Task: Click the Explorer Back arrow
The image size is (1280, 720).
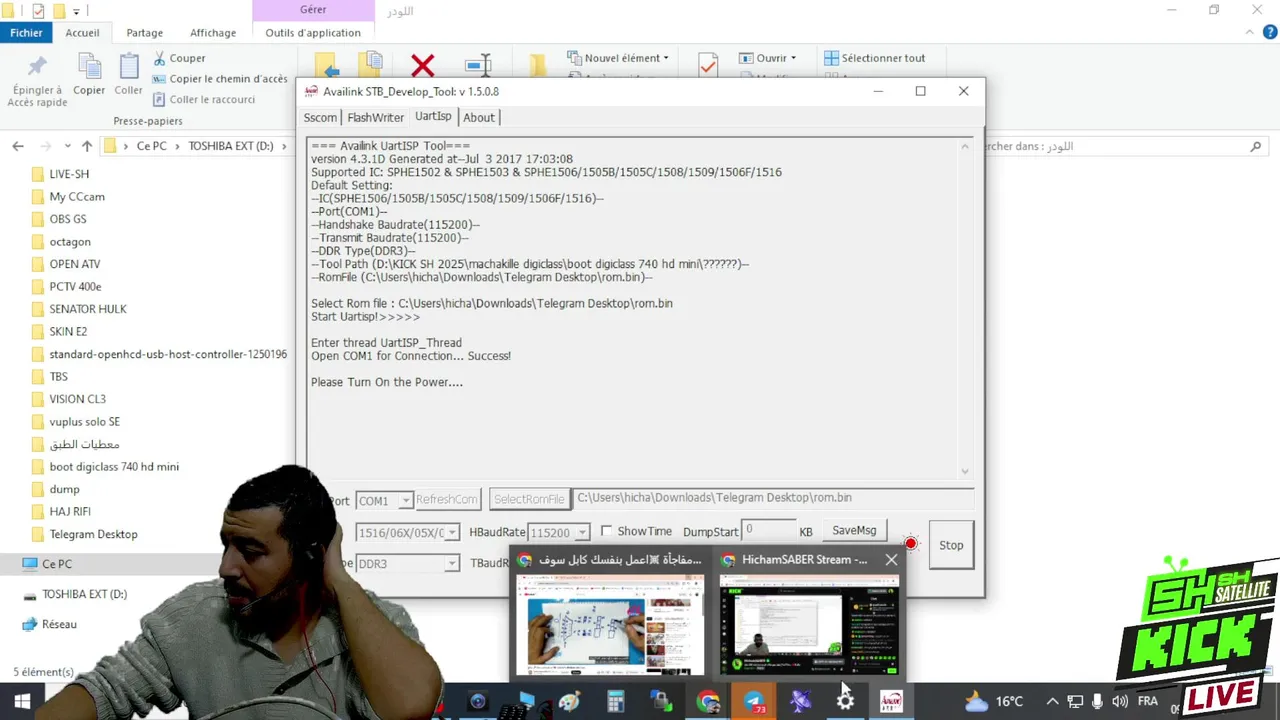Action: point(18,146)
